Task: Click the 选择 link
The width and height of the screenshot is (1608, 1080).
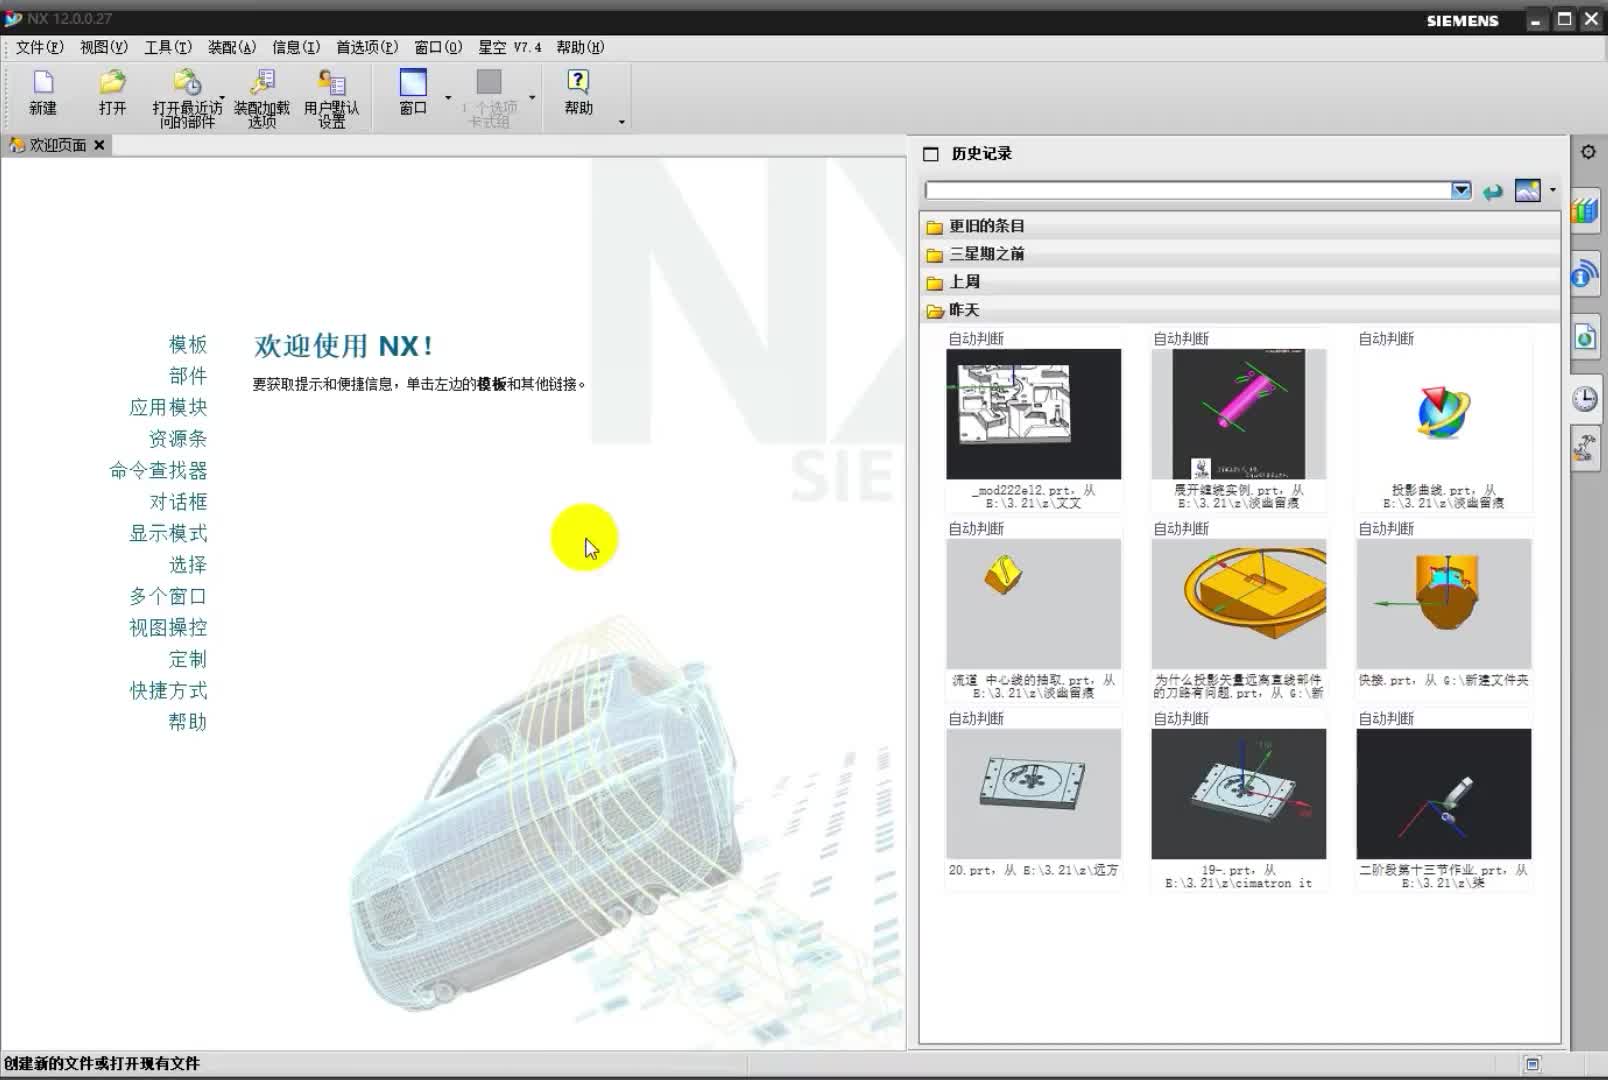Action: click(x=187, y=565)
